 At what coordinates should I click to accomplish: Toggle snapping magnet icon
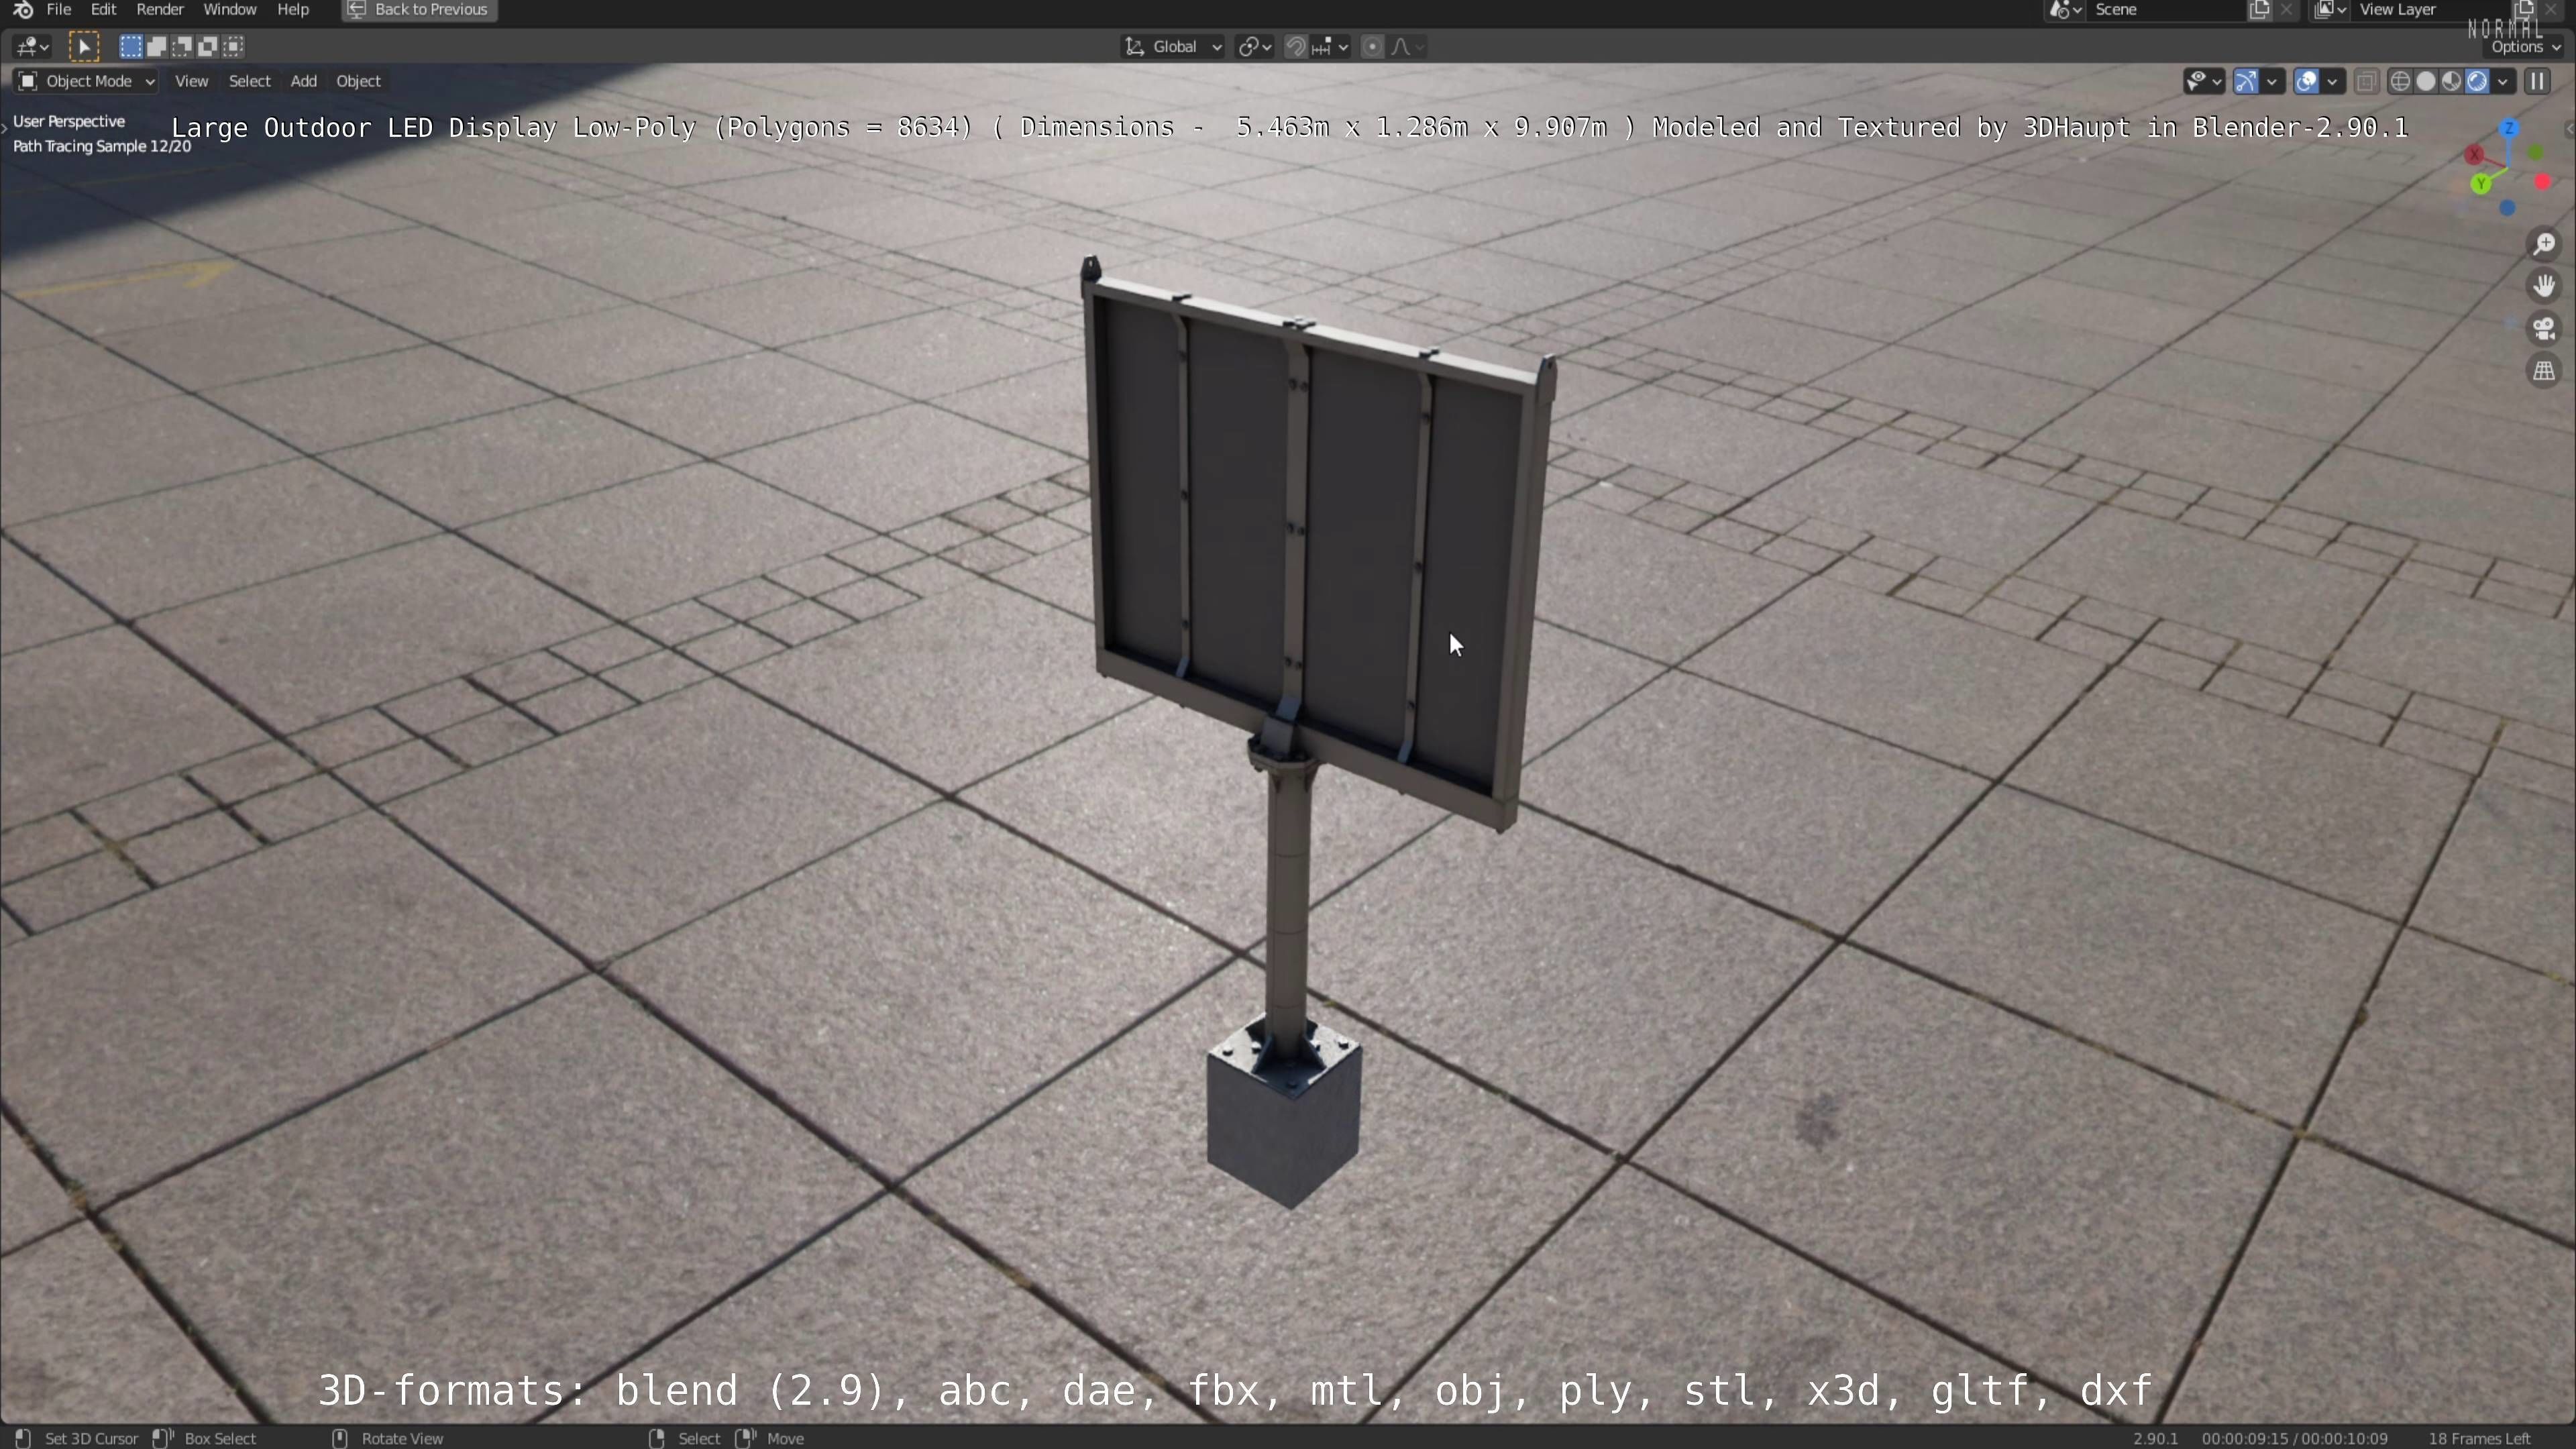[1296, 46]
